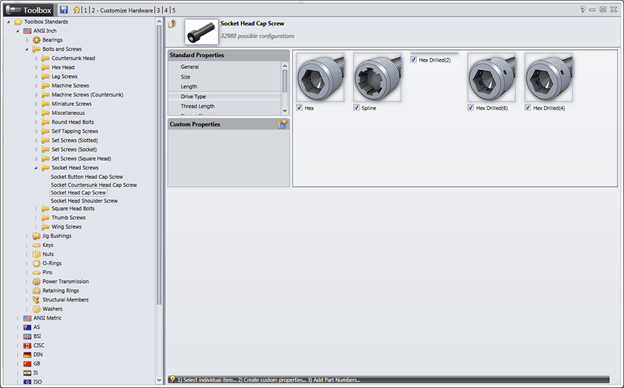Click the Spline drive thumbnail image

(377, 77)
